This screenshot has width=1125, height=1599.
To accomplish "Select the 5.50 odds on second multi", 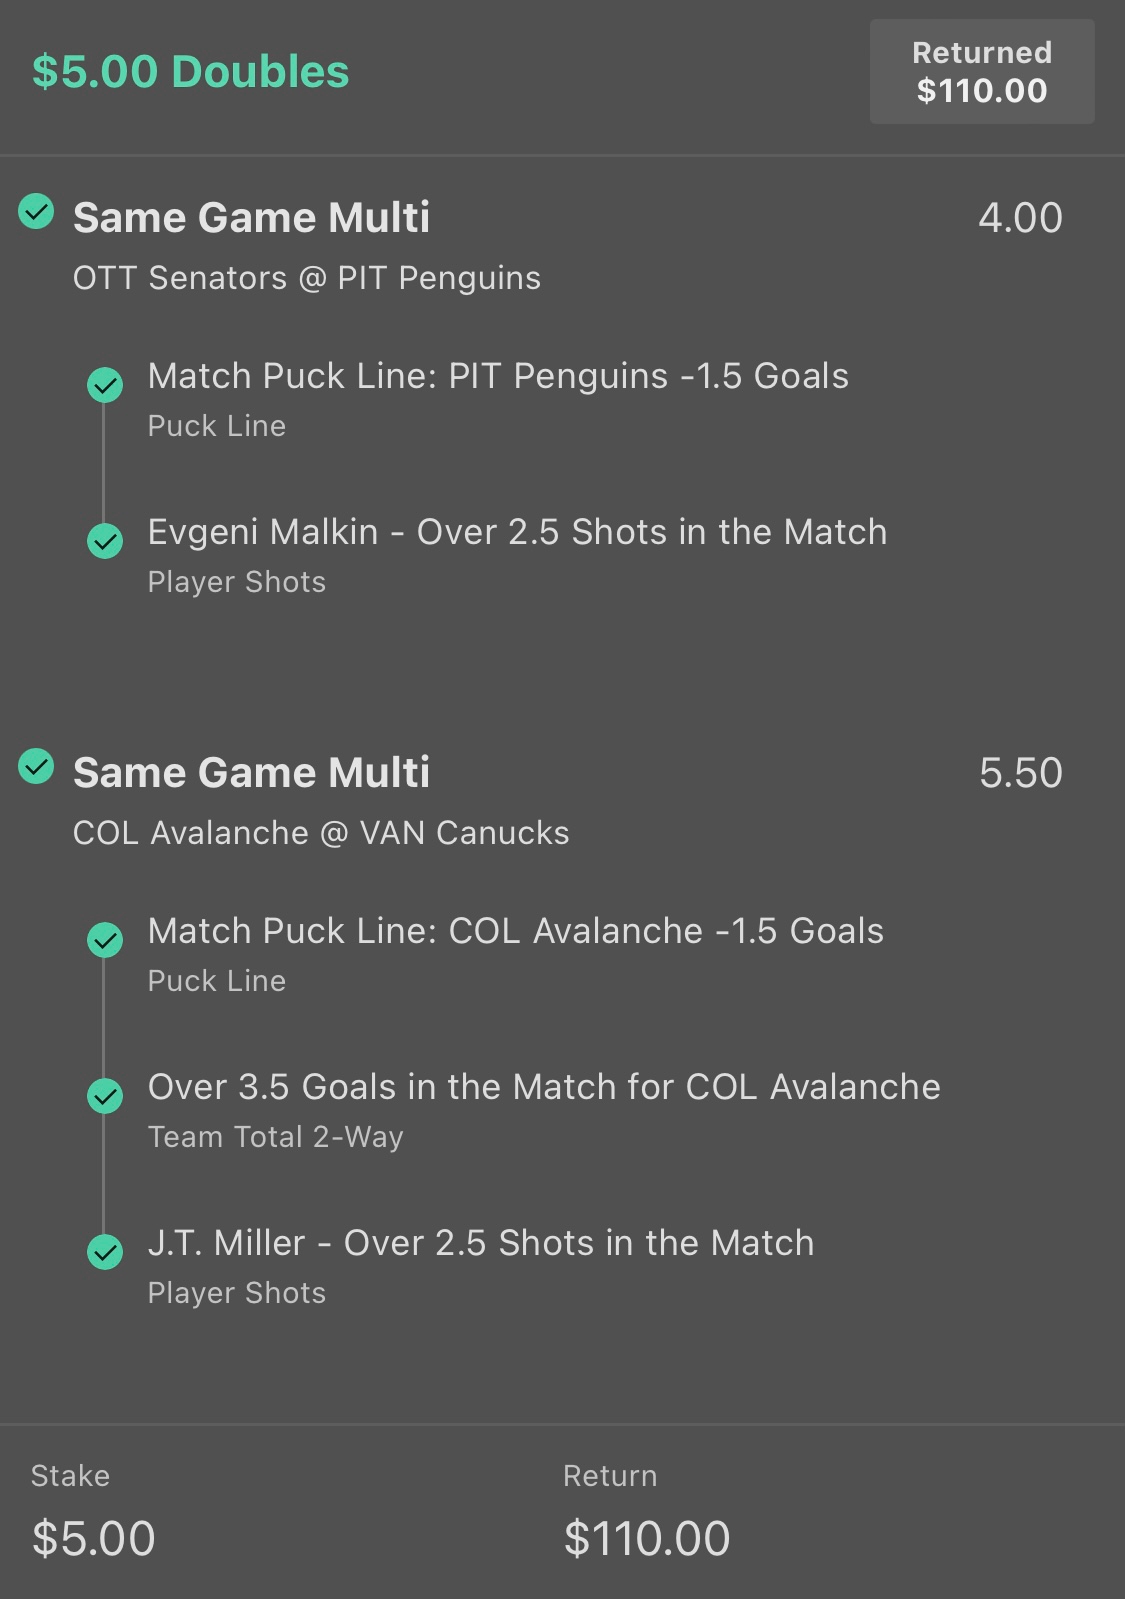I will (1020, 773).
